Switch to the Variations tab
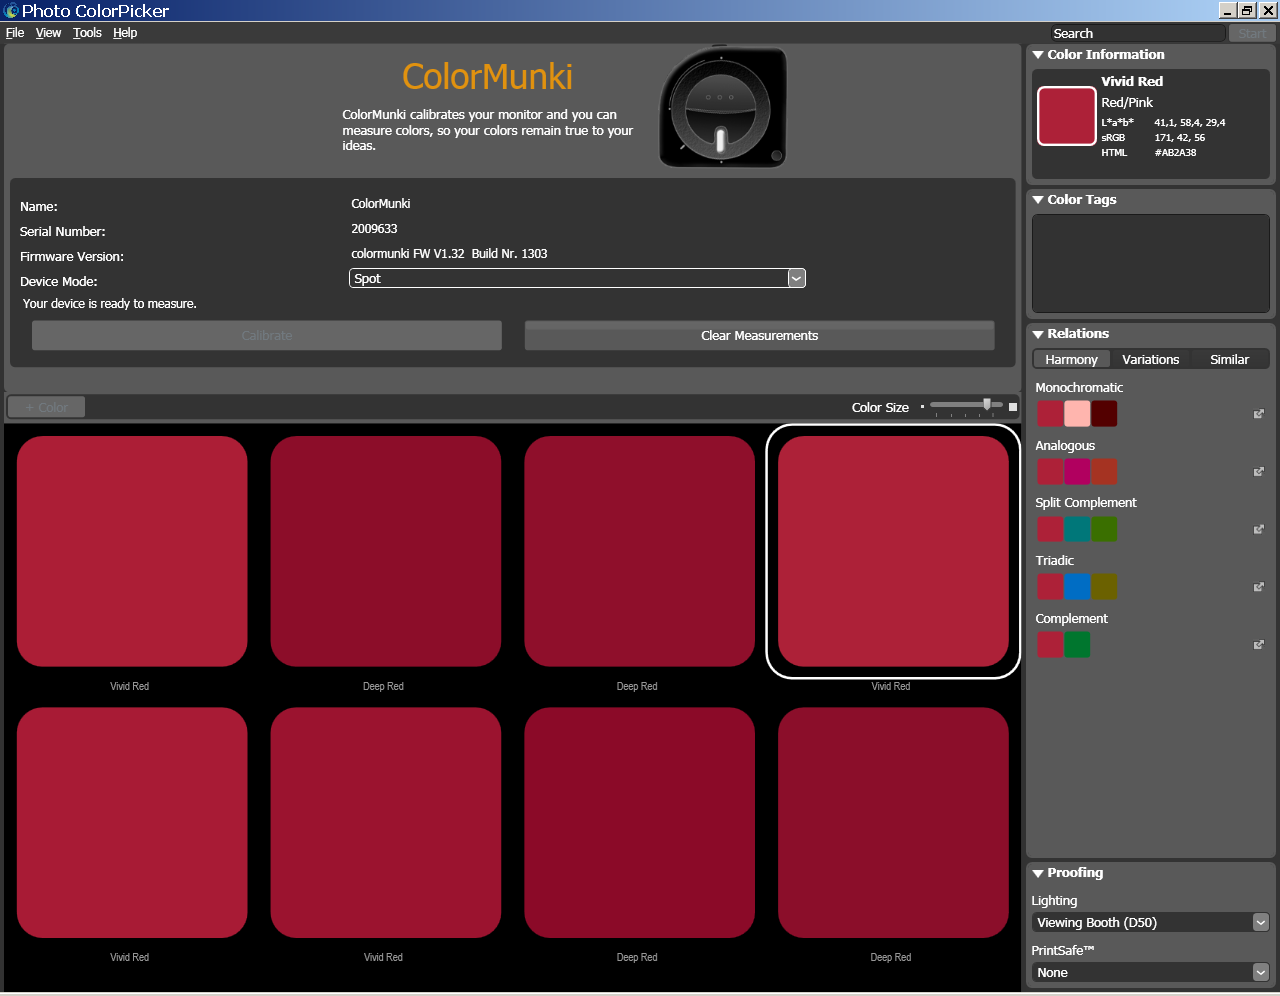This screenshot has height=996, width=1280. pyautogui.click(x=1150, y=359)
